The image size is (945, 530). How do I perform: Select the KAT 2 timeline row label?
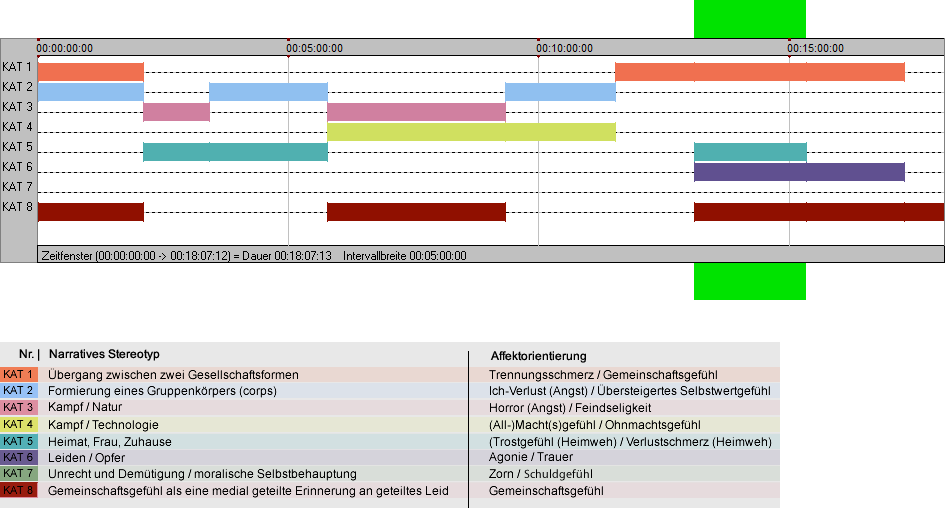[17, 87]
